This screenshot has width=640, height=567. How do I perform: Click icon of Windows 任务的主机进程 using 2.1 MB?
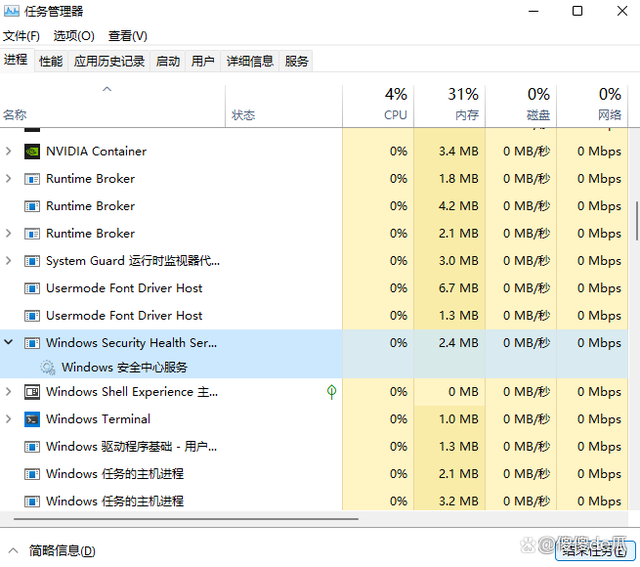(x=32, y=474)
